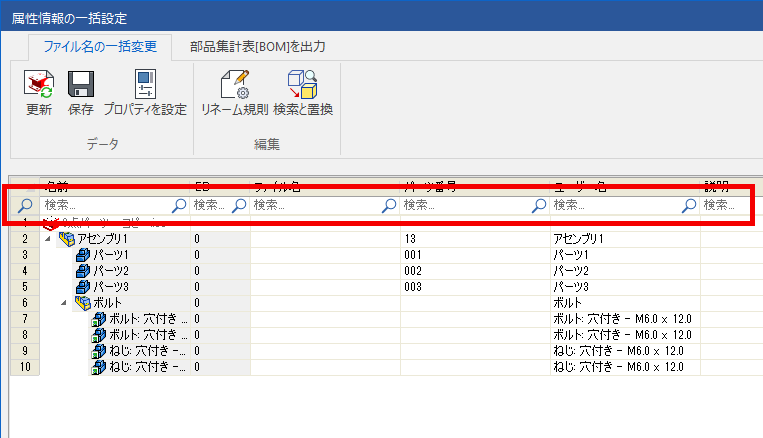Click part number cell 13
Viewport: 763px width, 438px height.
[x=475, y=238]
